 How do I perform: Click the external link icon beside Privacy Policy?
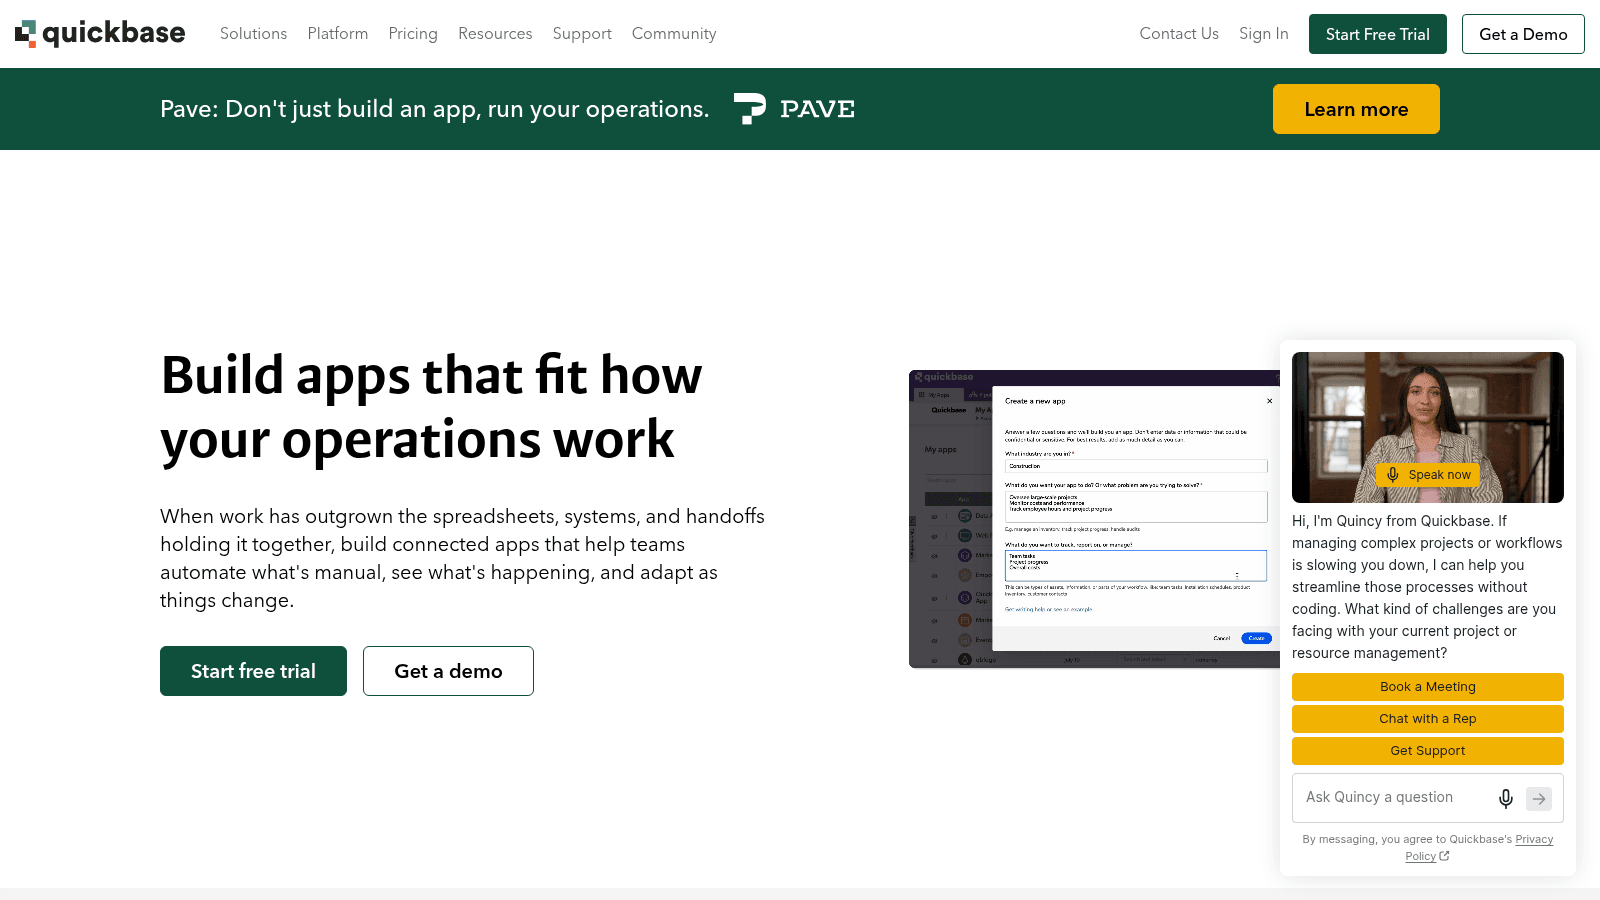(1444, 856)
